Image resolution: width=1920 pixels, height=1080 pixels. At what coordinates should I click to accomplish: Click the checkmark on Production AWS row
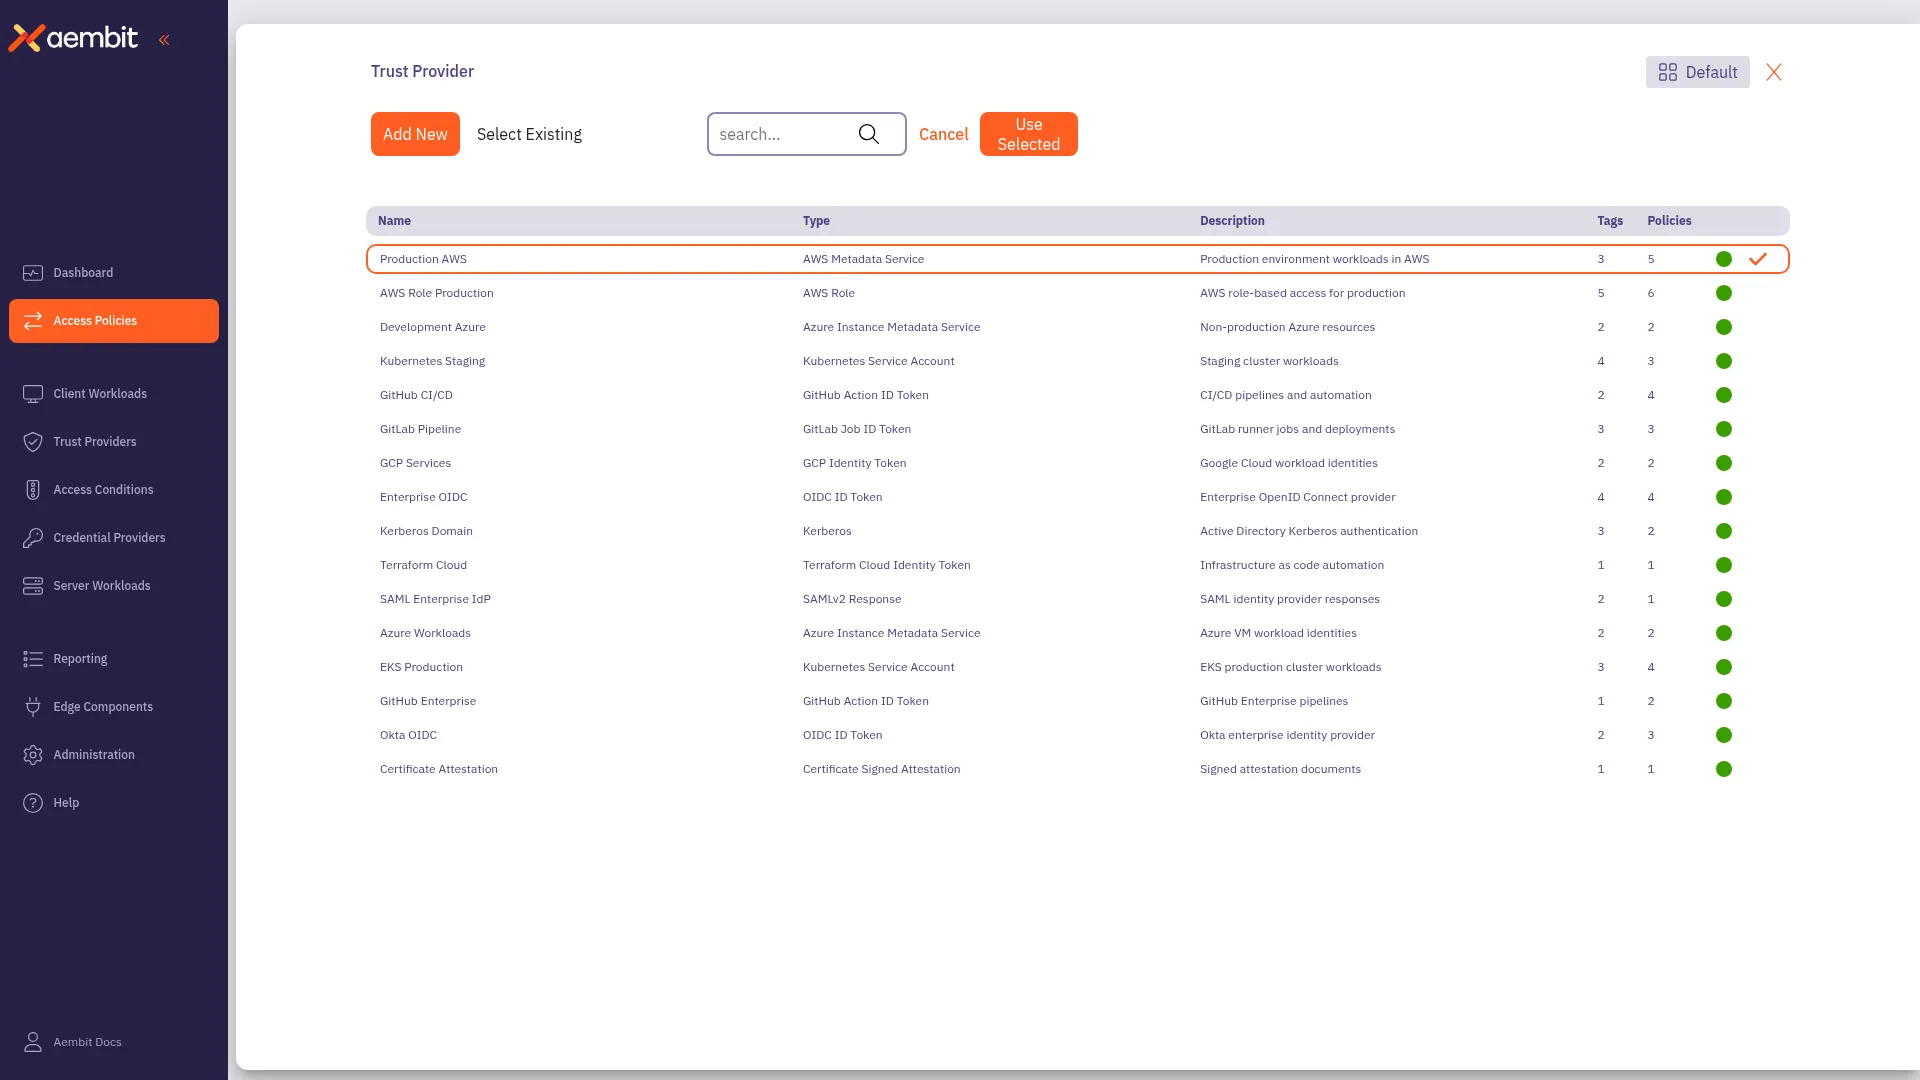[x=1758, y=259]
